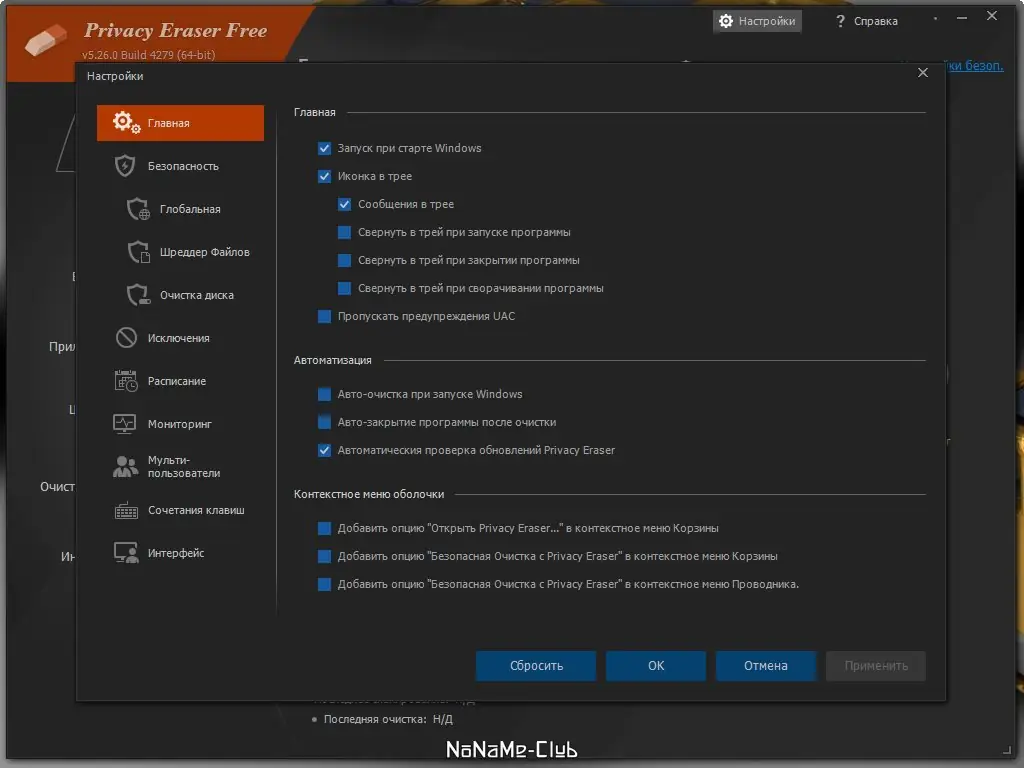Open the Глобальная security subsection
The height and width of the screenshot is (768, 1024).
[x=180, y=209]
